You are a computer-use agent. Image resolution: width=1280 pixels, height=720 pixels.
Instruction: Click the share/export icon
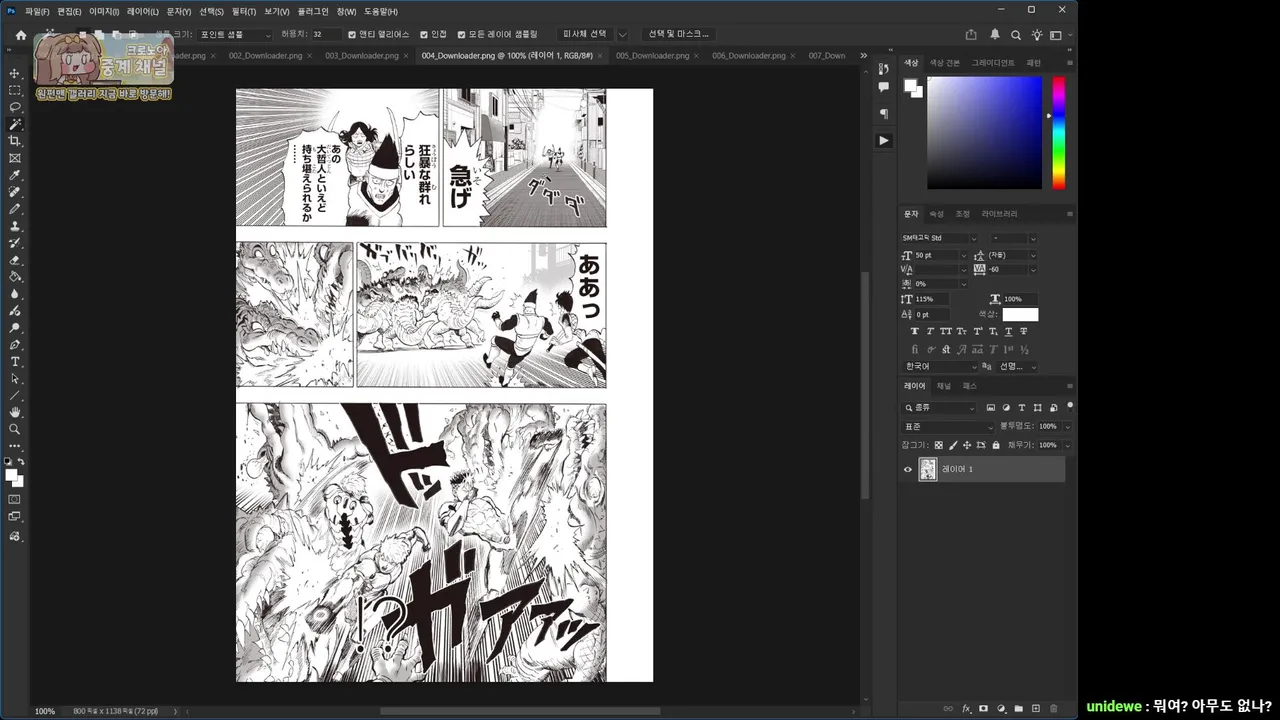pyautogui.click(x=971, y=35)
